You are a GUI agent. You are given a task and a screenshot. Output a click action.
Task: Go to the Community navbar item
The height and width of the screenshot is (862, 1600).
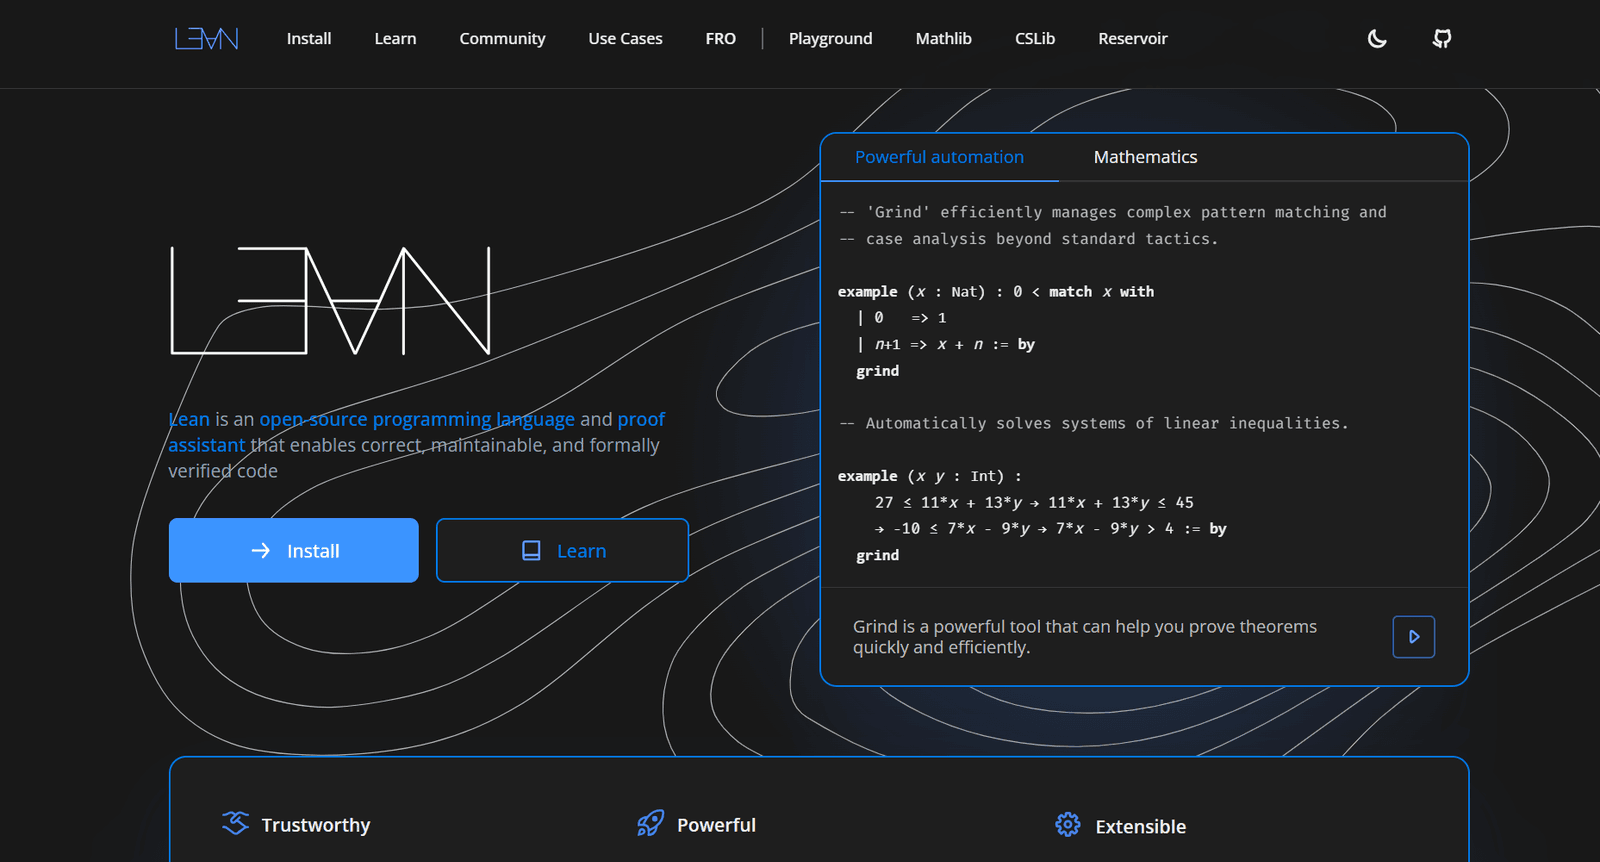click(502, 39)
